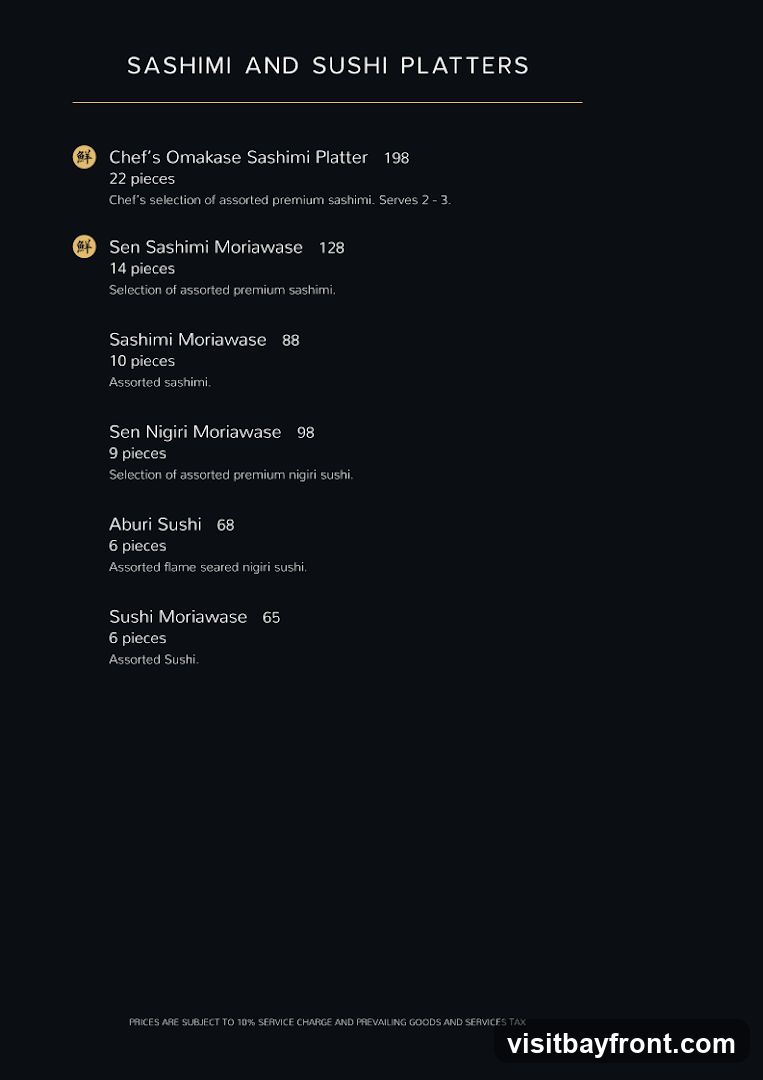Screen dimensions: 763x1080
Task: Click the 22 pieces text
Action: (142, 178)
